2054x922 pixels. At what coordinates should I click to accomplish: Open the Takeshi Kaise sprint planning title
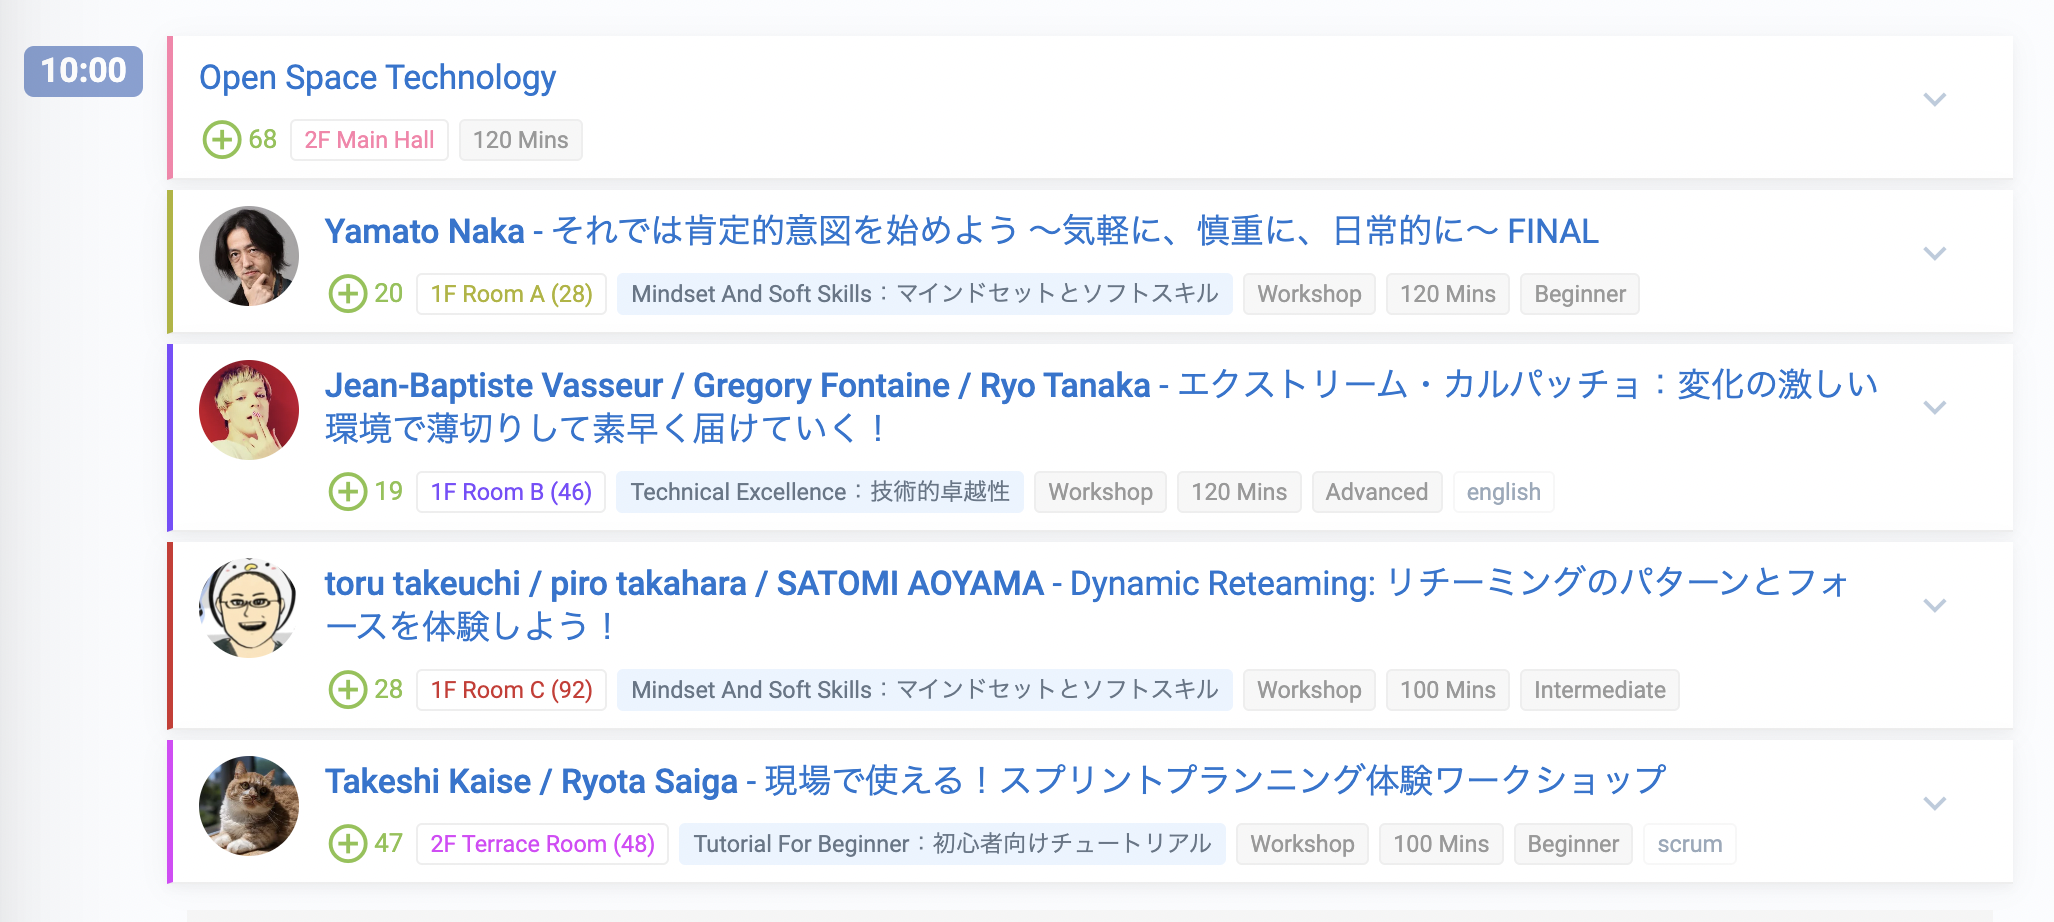995,781
